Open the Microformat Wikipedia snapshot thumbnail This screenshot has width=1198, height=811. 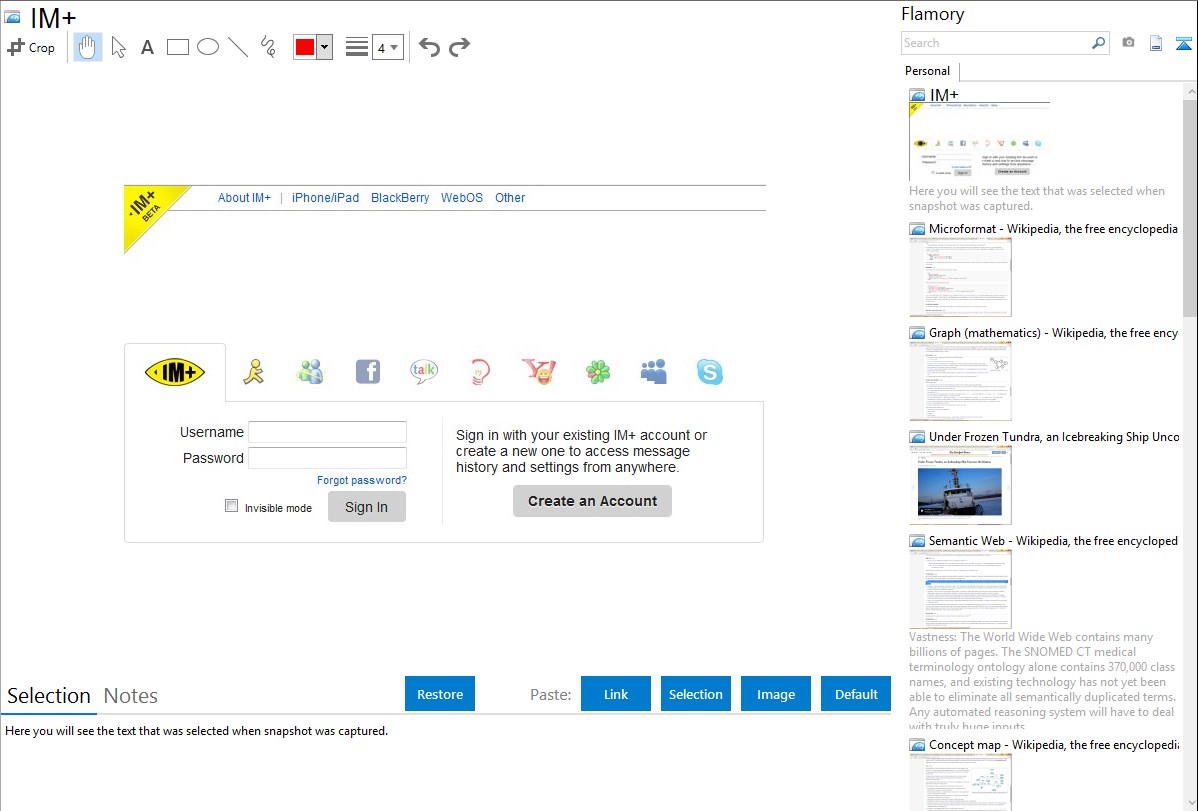960,277
